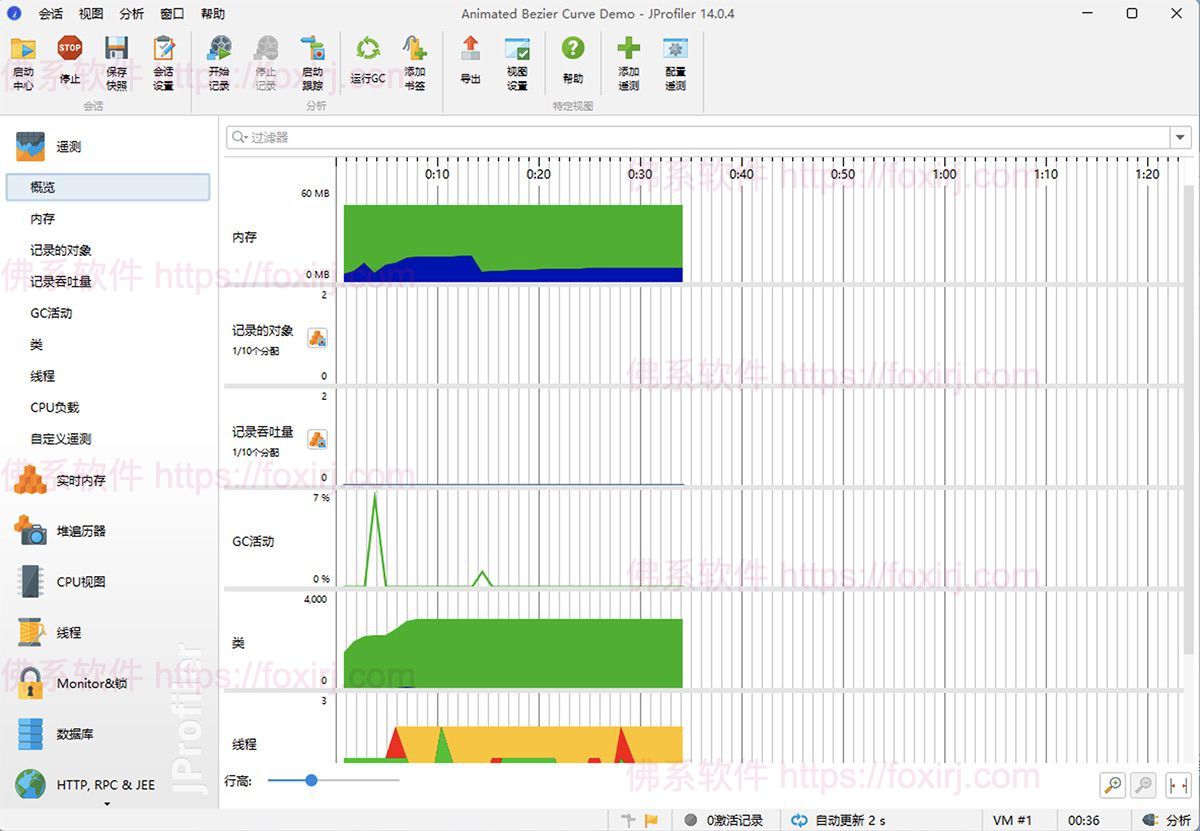Viewport: 1200px width, 831px height.
Task: Click the 行高 row height slider handle
Action: (x=311, y=780)
